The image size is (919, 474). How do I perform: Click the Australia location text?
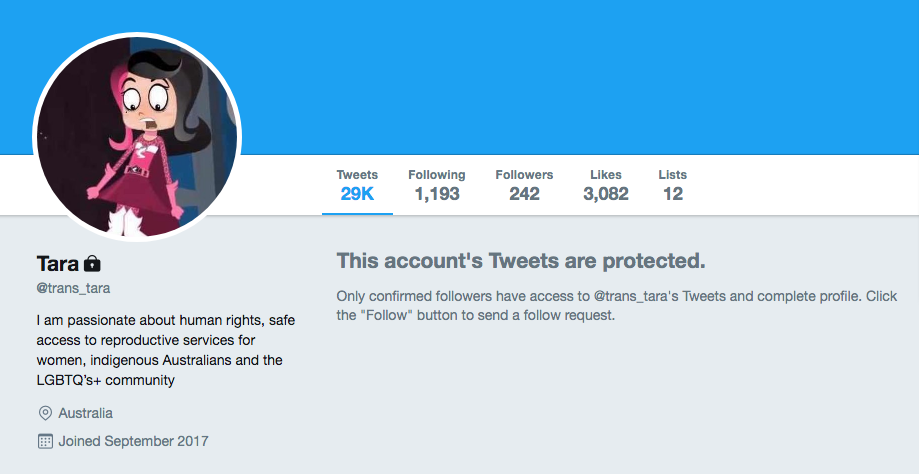coord(86,413)
